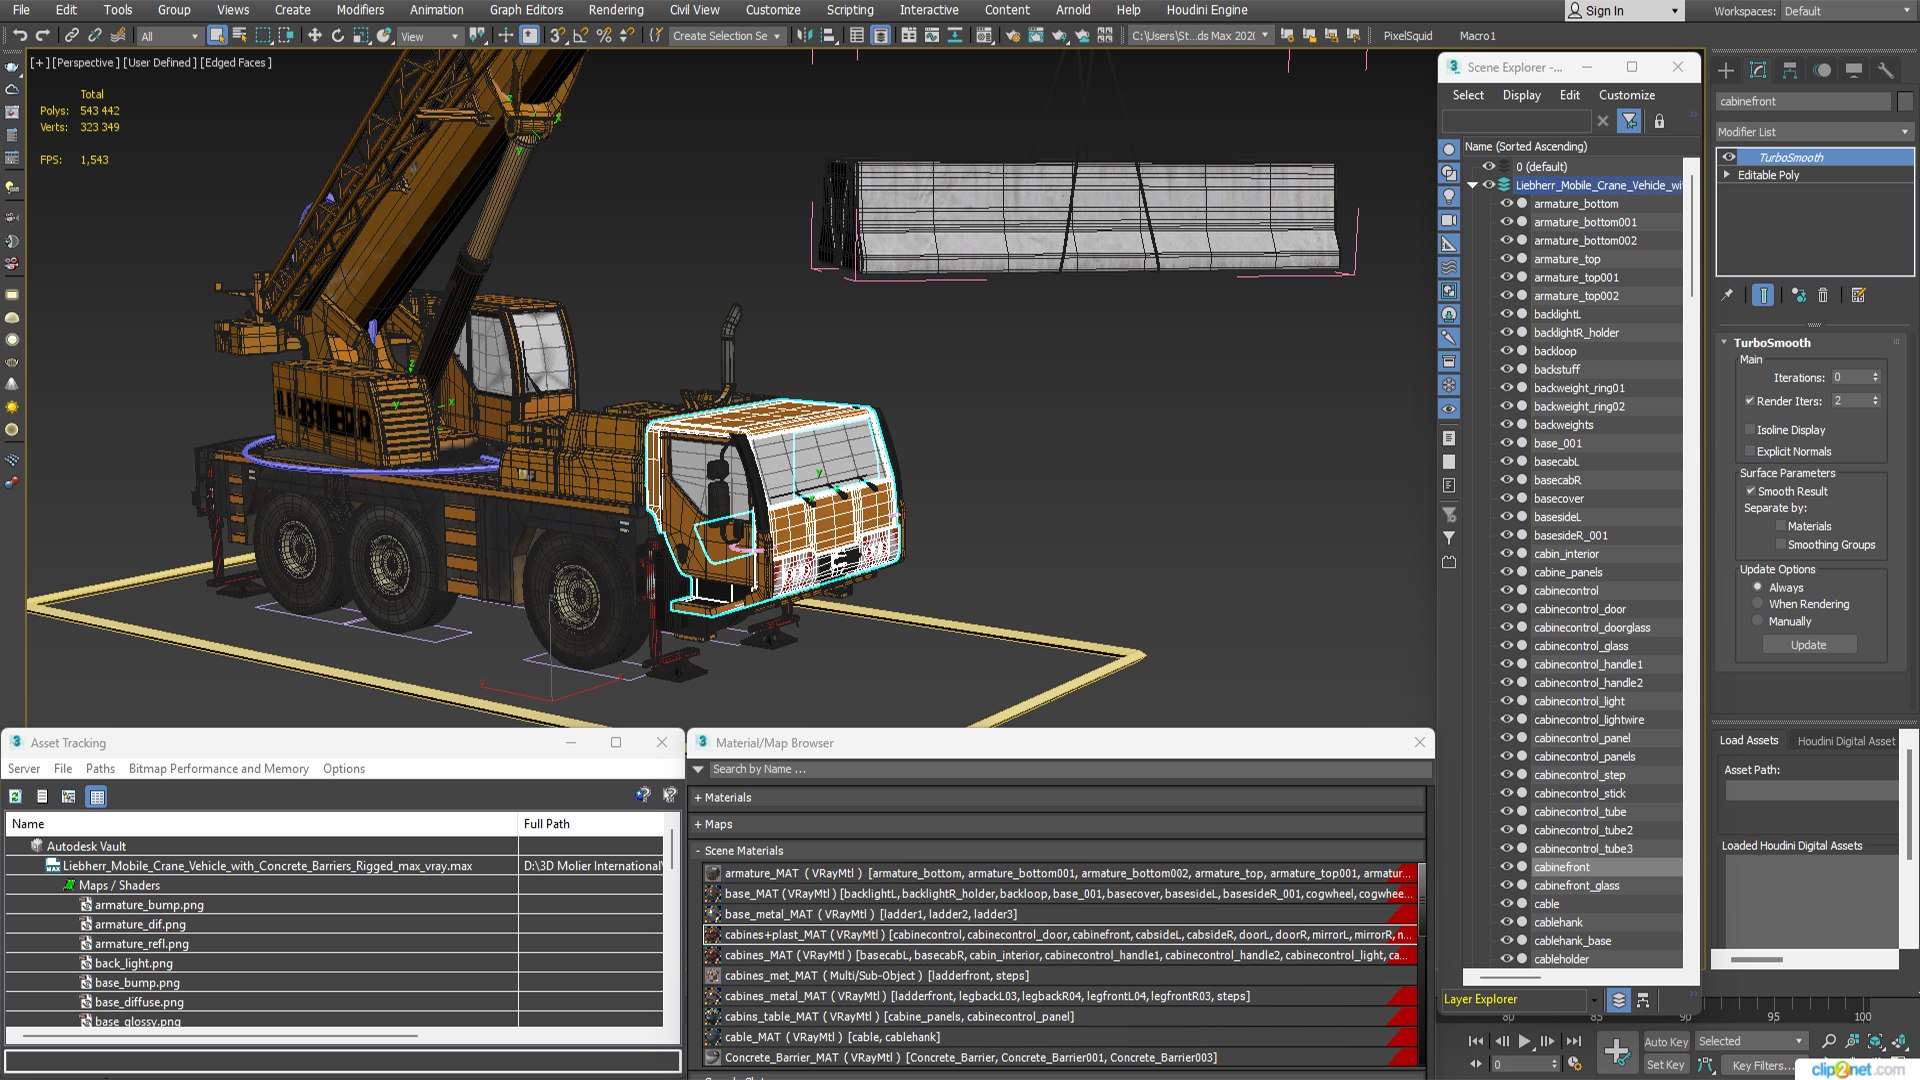Activate the Select Object tool
1920x1080 pixels.
point(216,36)
